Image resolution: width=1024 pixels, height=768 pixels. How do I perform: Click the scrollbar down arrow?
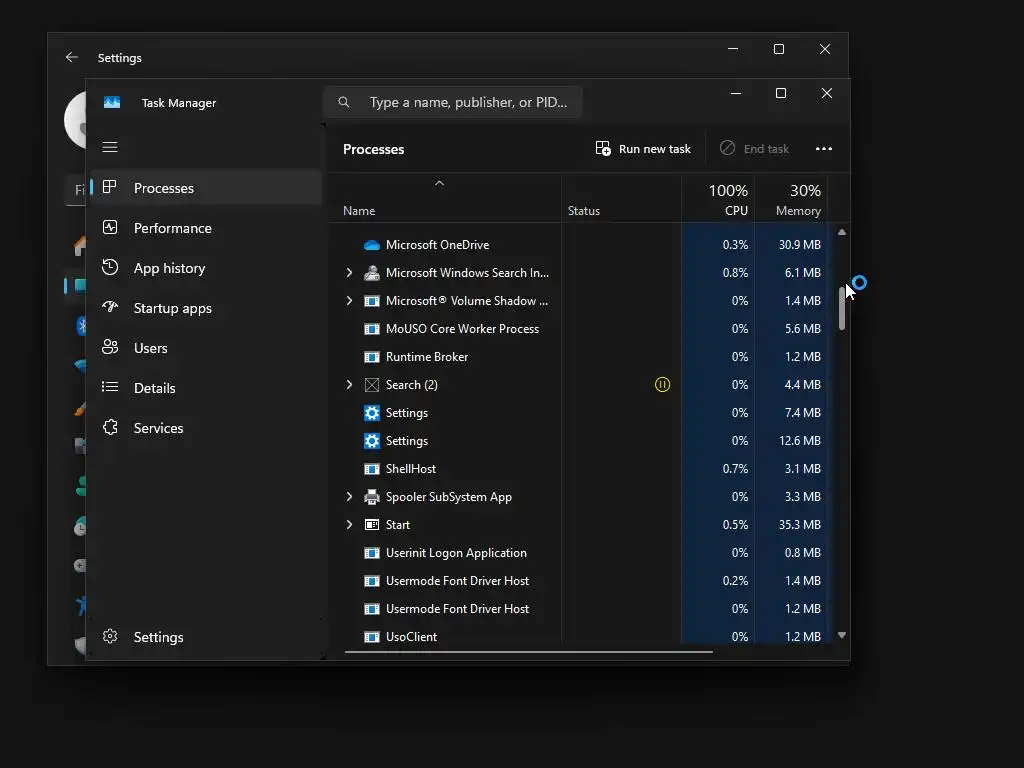point(842,635)
